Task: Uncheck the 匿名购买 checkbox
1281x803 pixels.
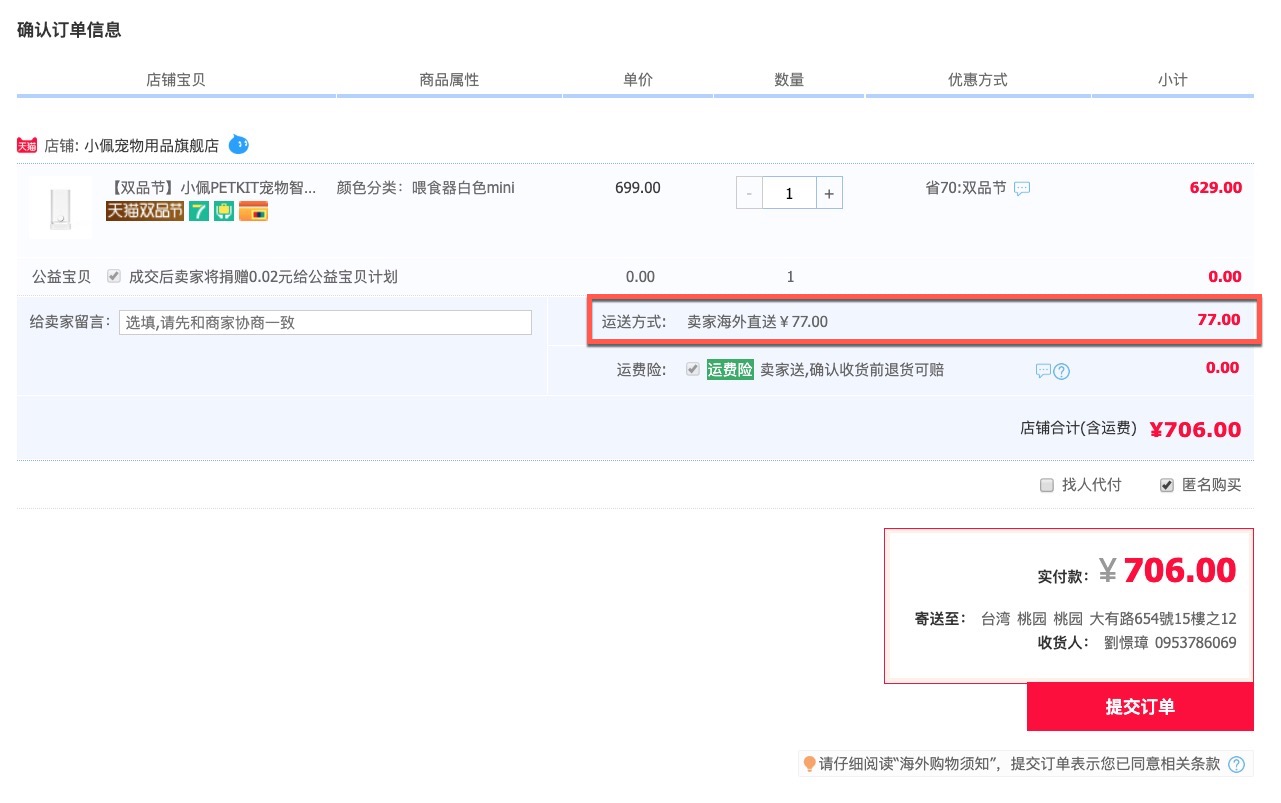Action: tap(1166, 485)
